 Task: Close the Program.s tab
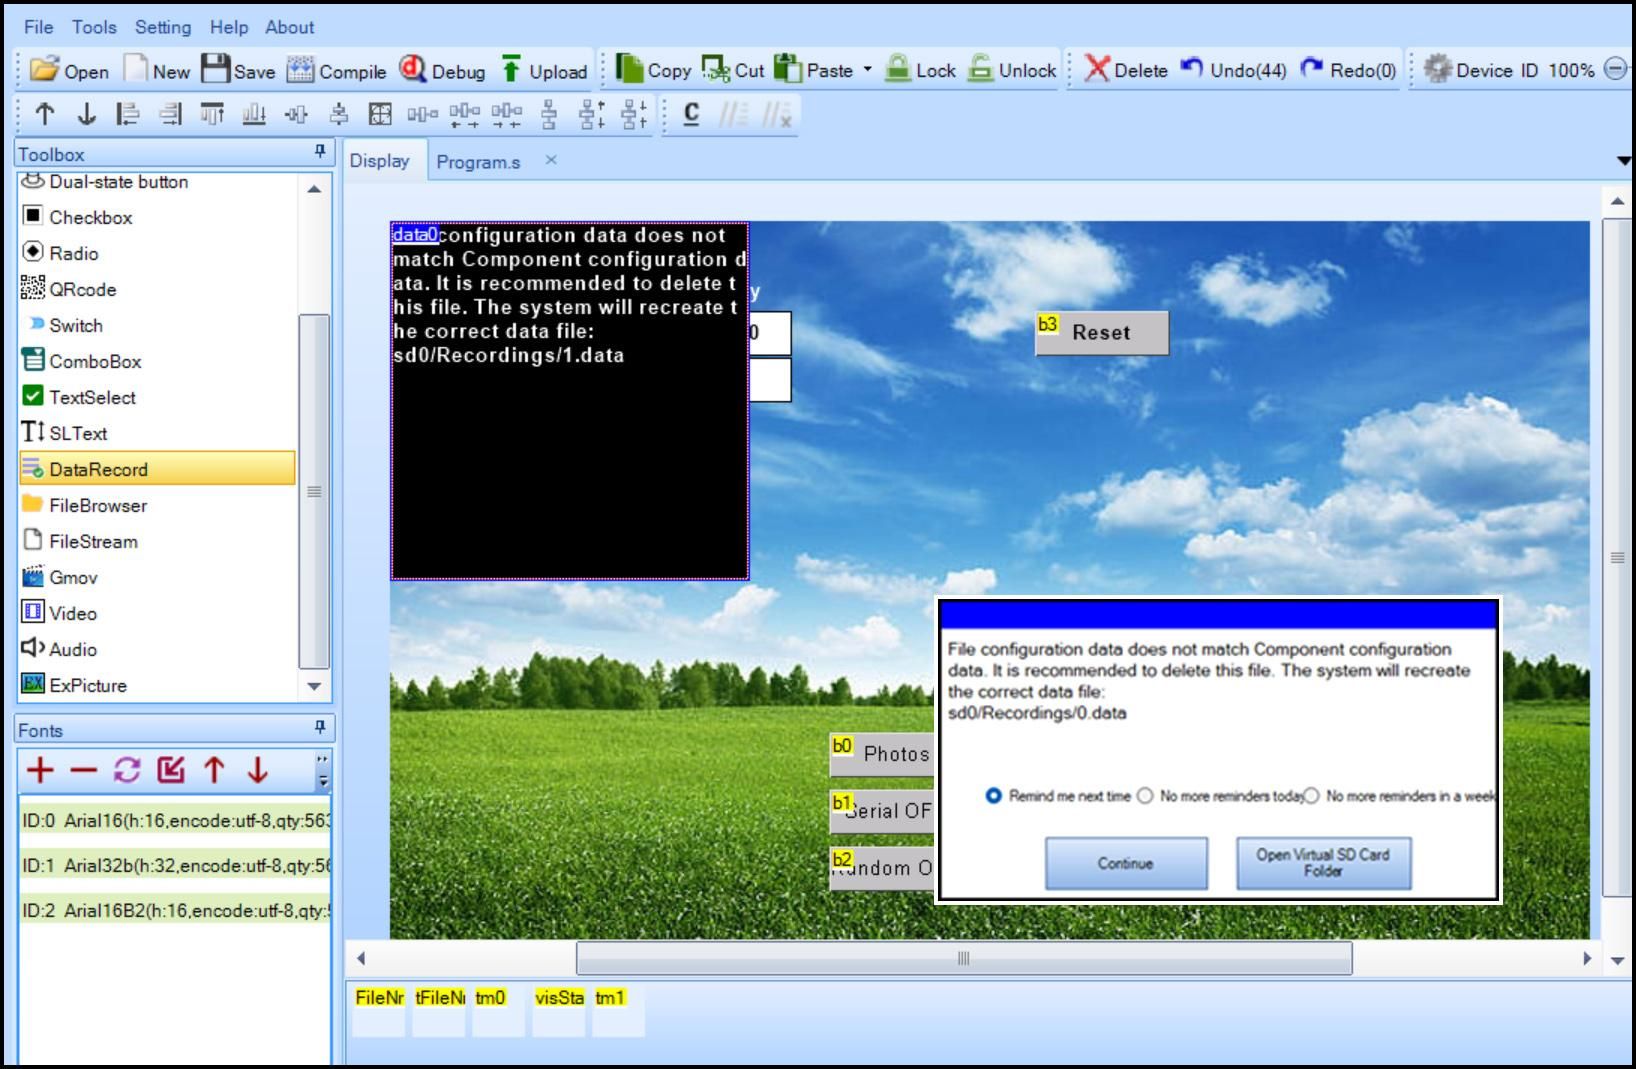[x=551, y=160]
